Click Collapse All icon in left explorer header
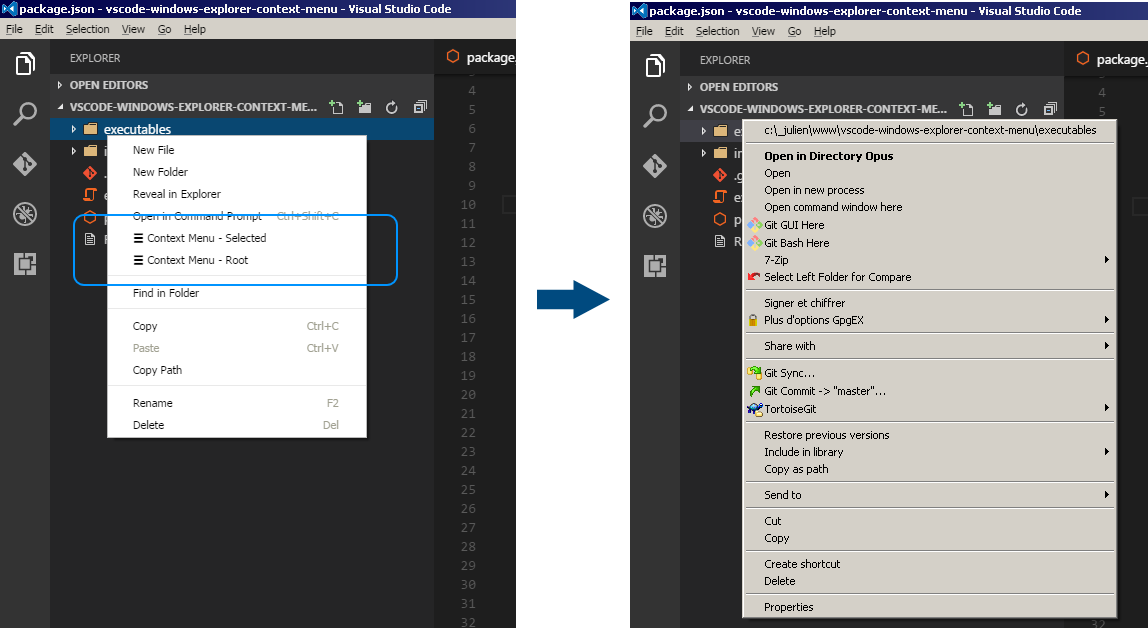 pyautogui.click(x=420, y=108)
